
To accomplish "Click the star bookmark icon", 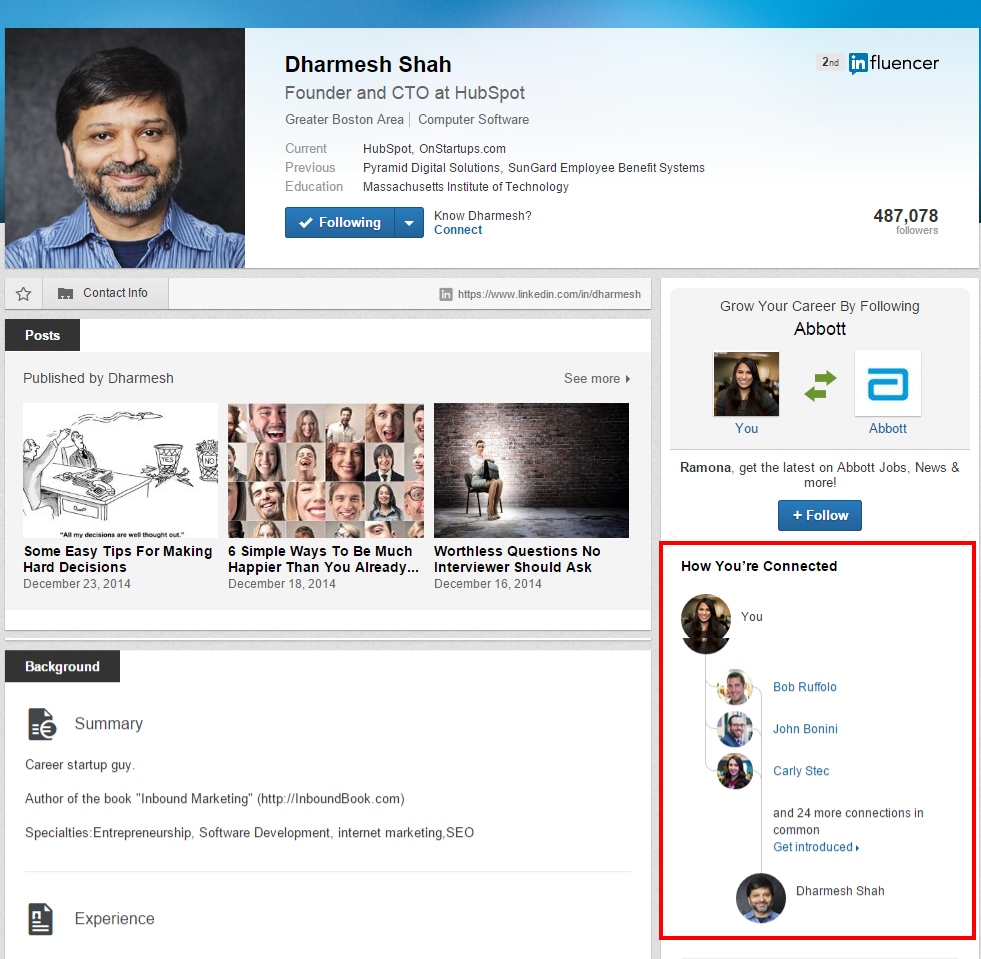I will (x=24, y=294).
